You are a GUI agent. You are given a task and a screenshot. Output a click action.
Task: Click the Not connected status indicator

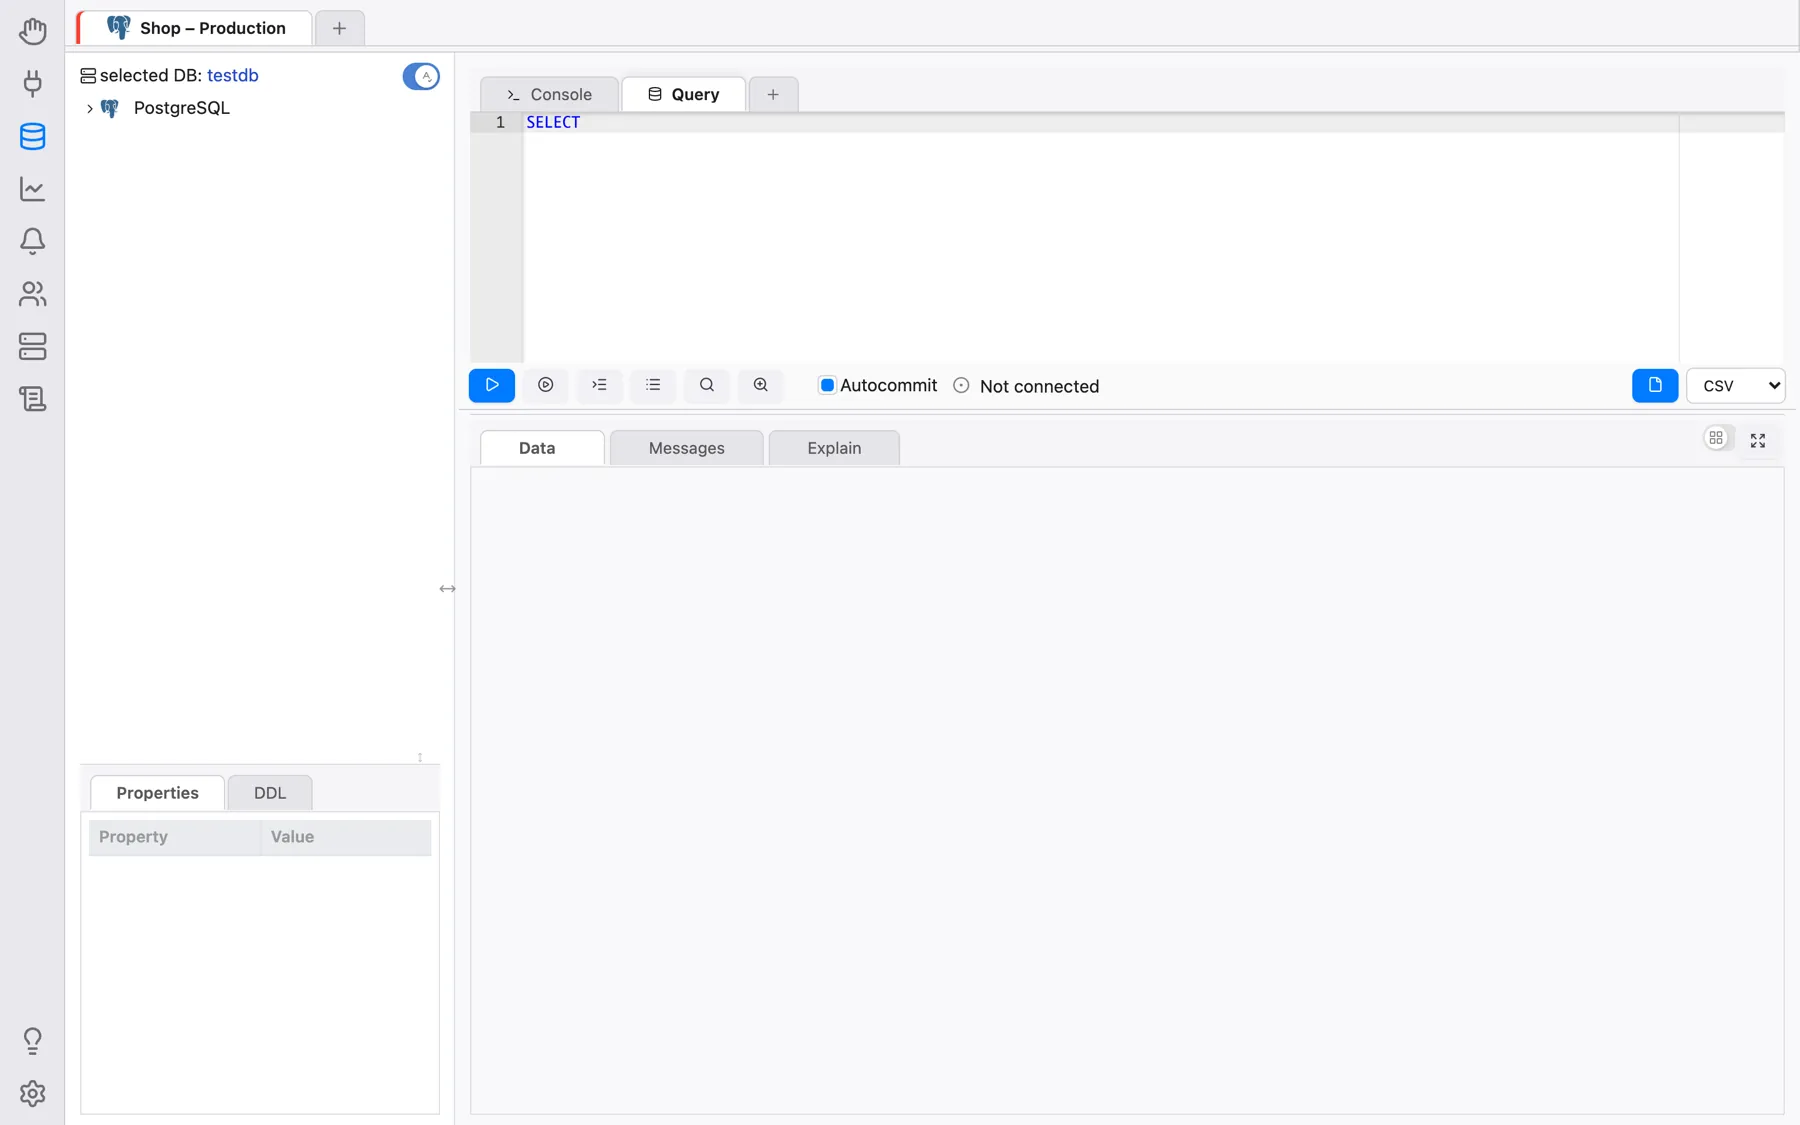[1026, 386]
